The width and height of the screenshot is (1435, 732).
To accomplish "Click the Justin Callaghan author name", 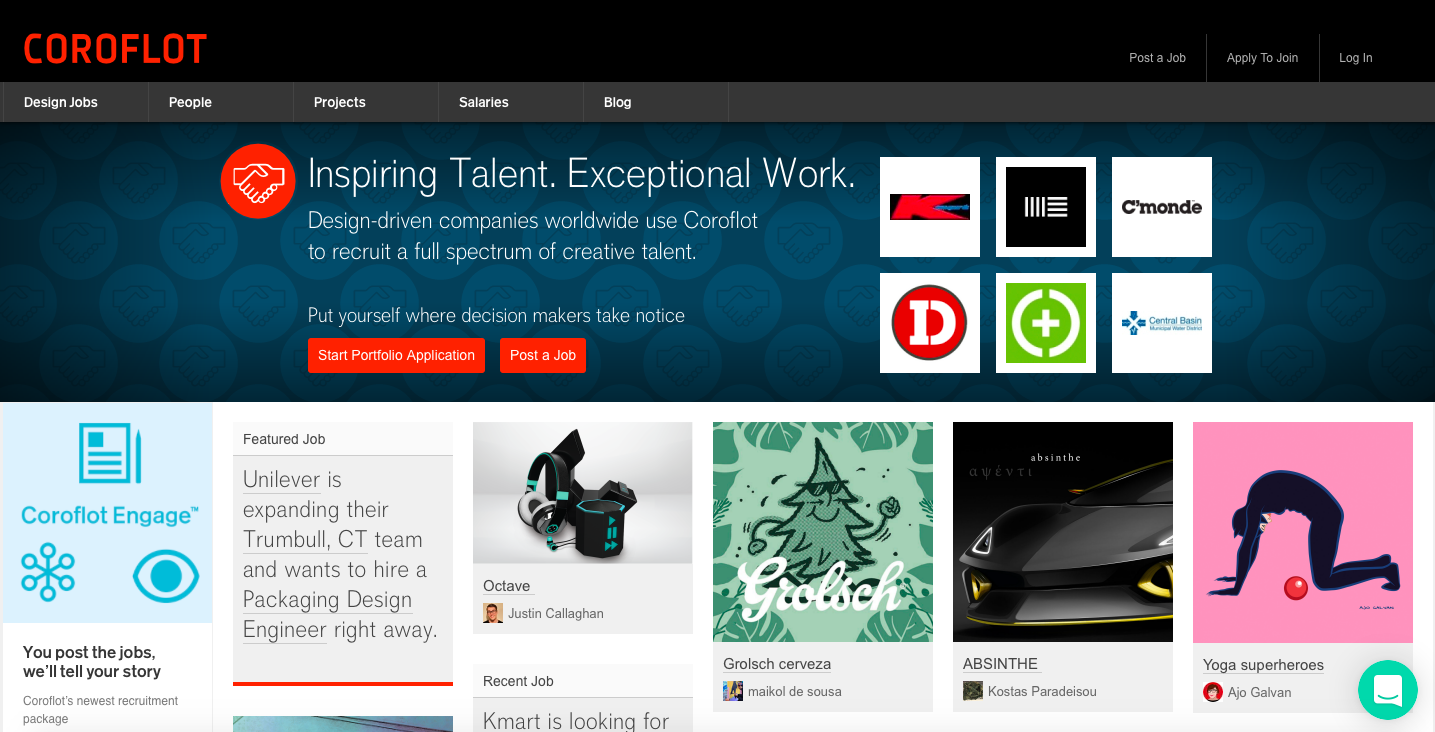I will tap(556, 614).
